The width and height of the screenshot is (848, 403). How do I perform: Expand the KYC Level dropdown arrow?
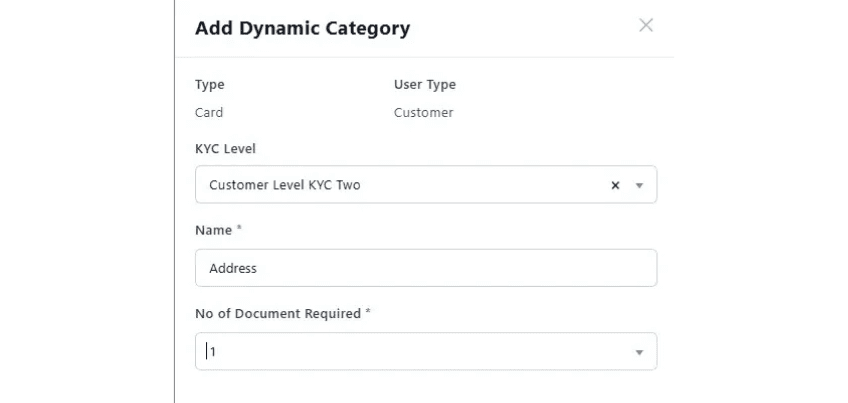pyautogui.click(x=639, y=186)
